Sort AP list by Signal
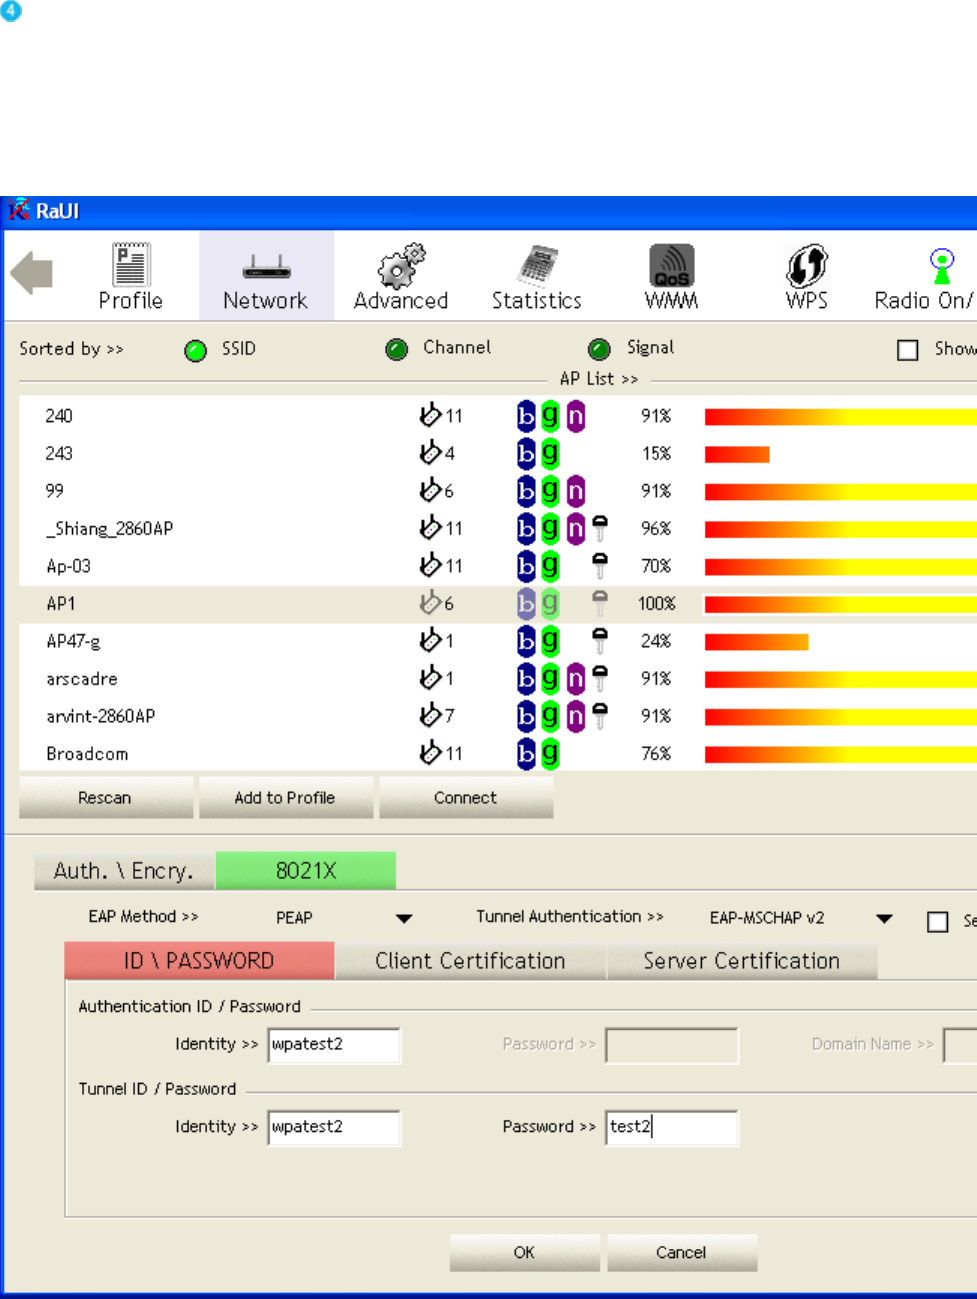This screenshot has width=977, height=1299. (x=599, y=350)
